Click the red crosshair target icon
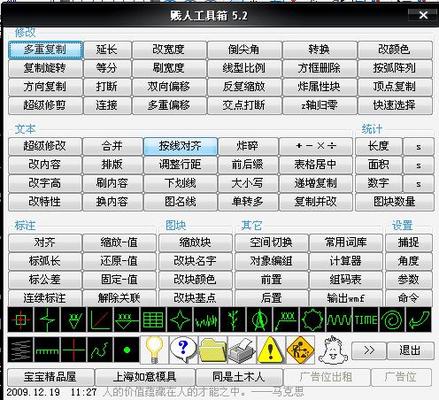This screenshot has height=400, width=439. 20,320
